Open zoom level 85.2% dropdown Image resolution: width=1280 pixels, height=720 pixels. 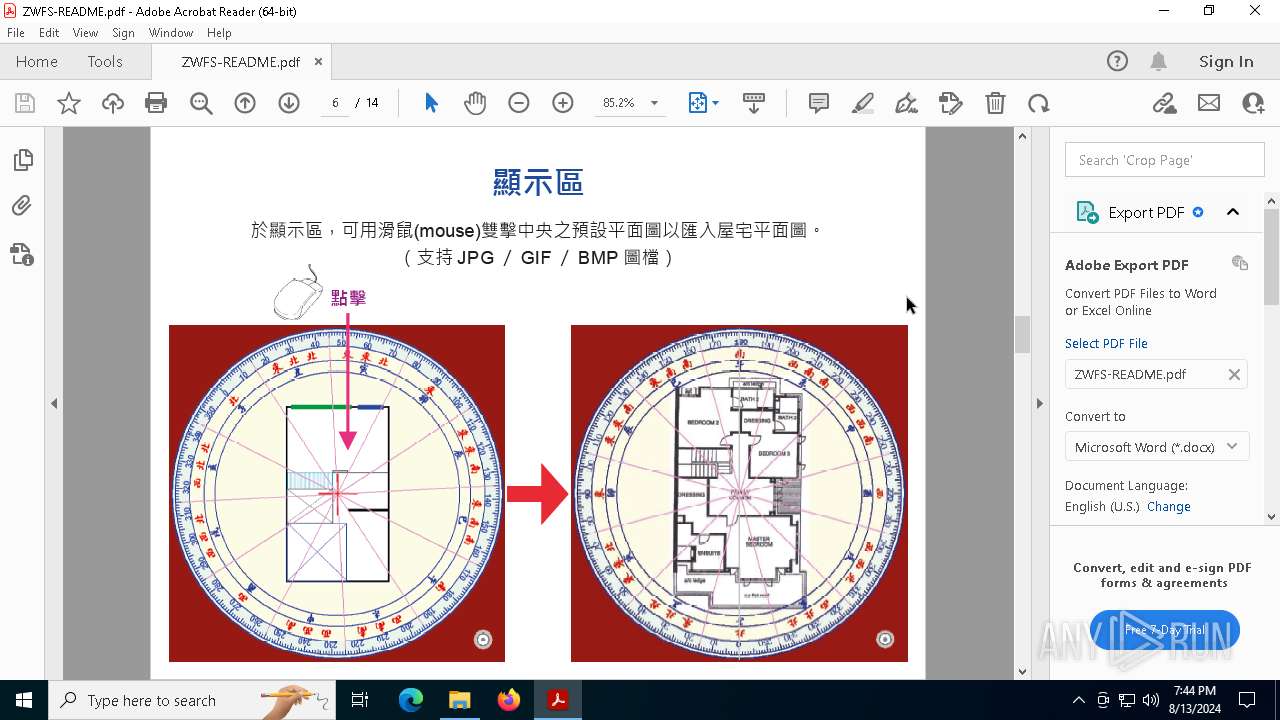[654, 103]
